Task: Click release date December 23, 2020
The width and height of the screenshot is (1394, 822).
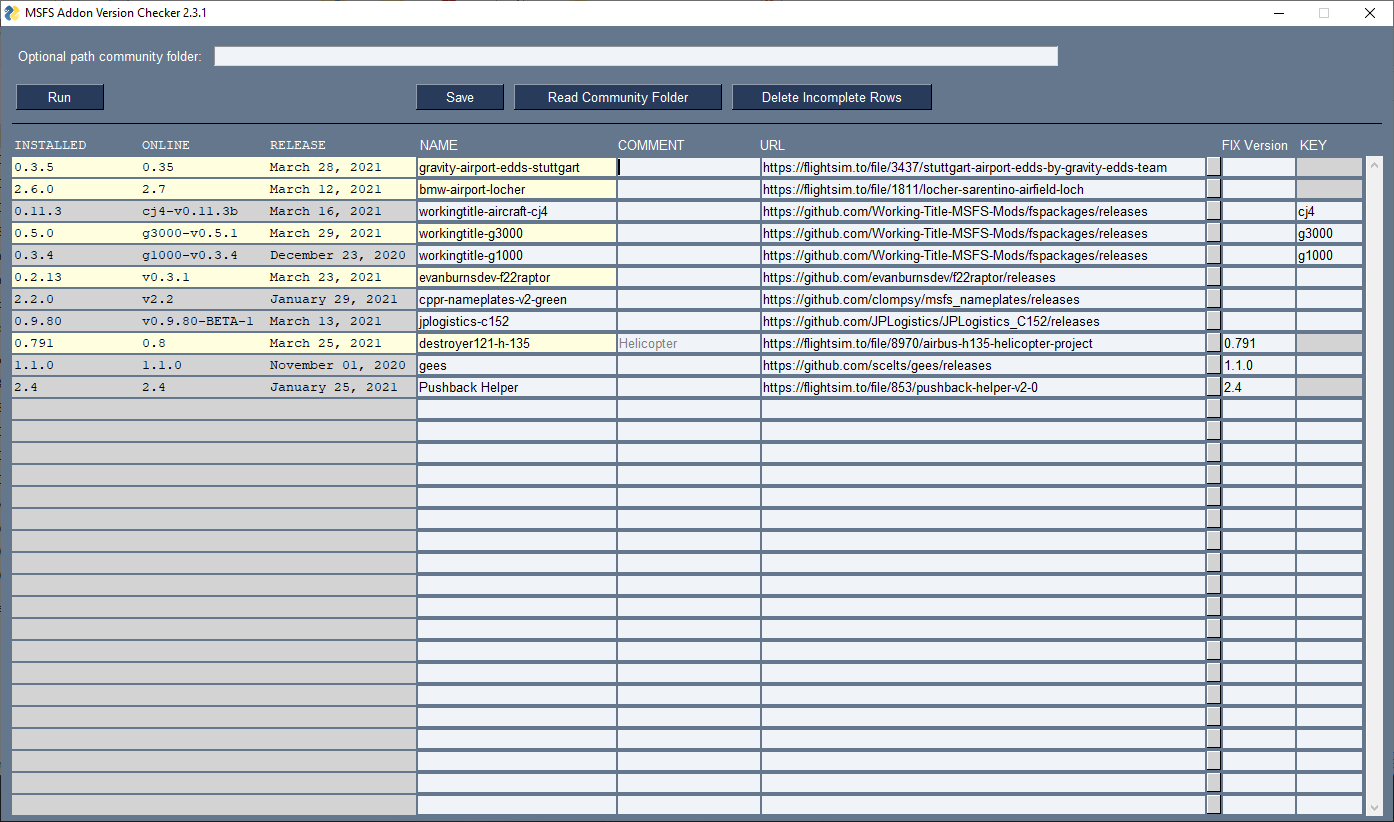Action: 337,255
